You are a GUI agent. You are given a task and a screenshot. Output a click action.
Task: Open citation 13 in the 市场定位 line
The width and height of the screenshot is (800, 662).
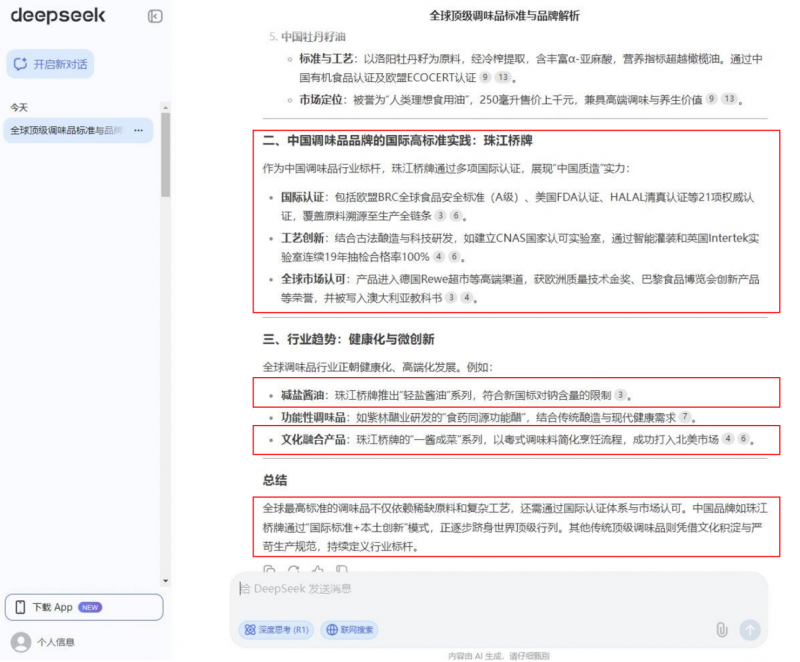[x=730, y=99]
